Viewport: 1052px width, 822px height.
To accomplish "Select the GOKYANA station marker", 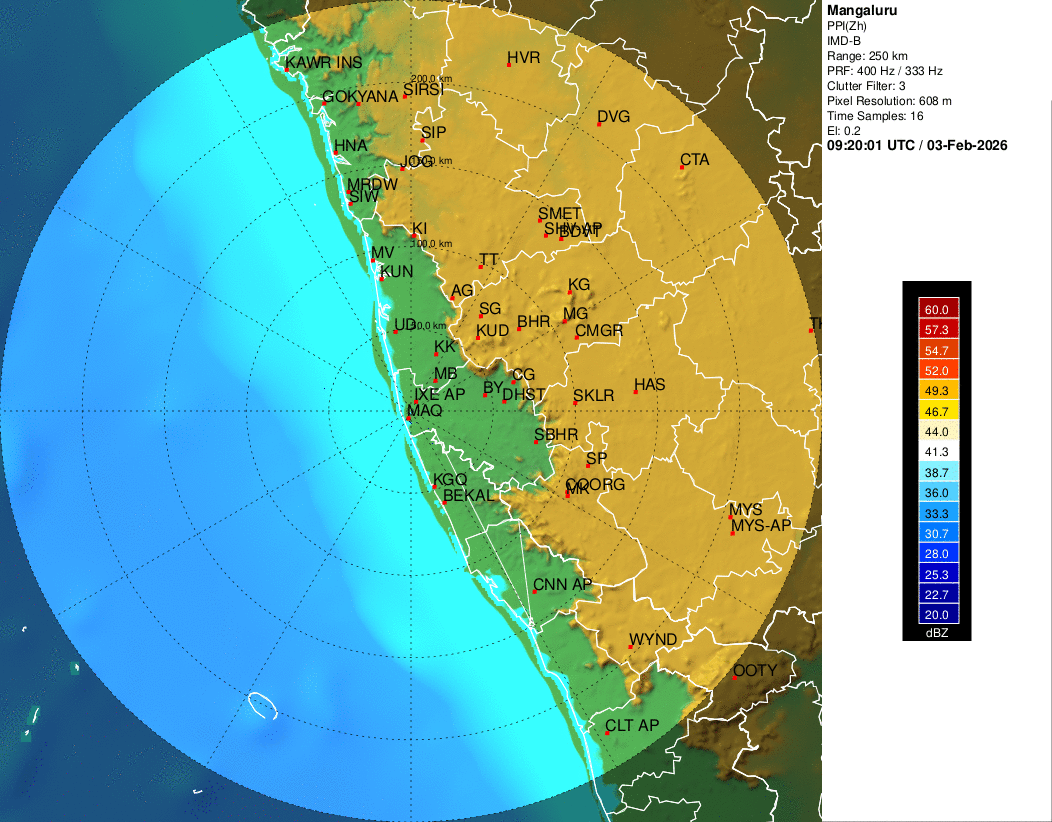I will point(358,104).
